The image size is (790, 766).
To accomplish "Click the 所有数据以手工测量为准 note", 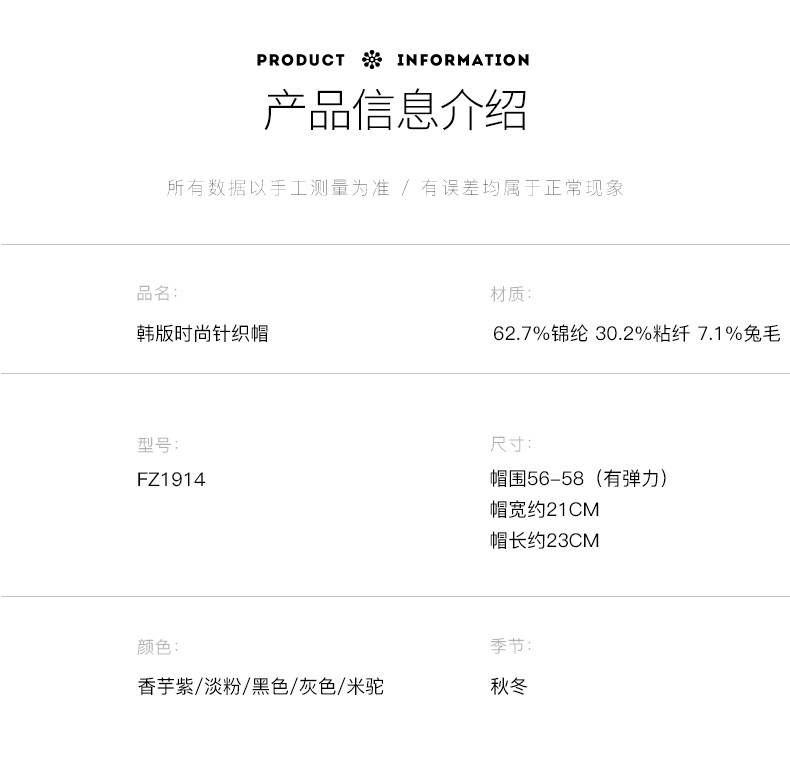I will click(278, 188).
